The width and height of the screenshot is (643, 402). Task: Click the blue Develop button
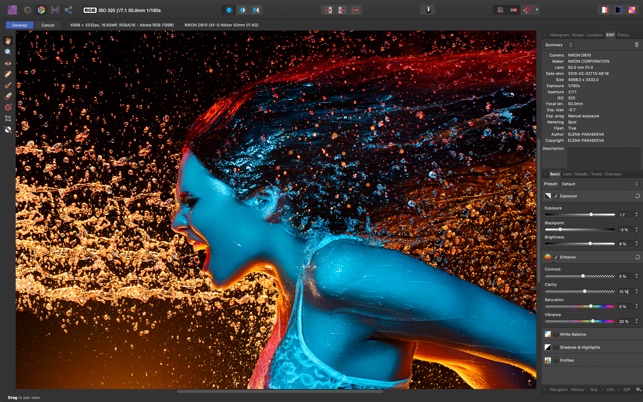point(19,25)
